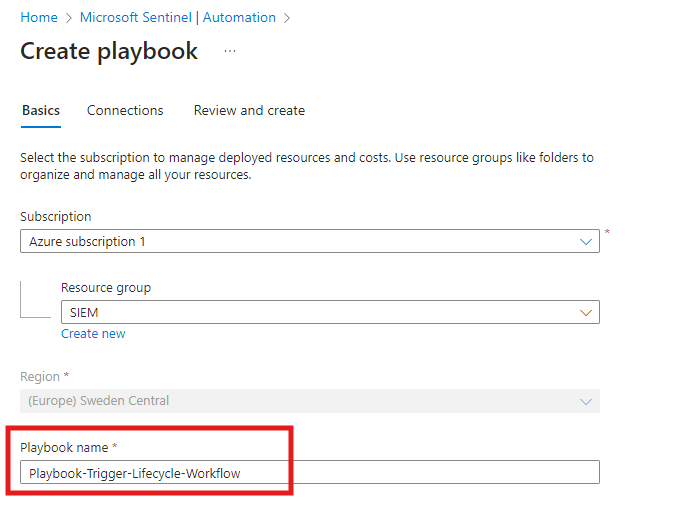
Task: Click the Resource group chevron arrow
Action: [586, 313]
